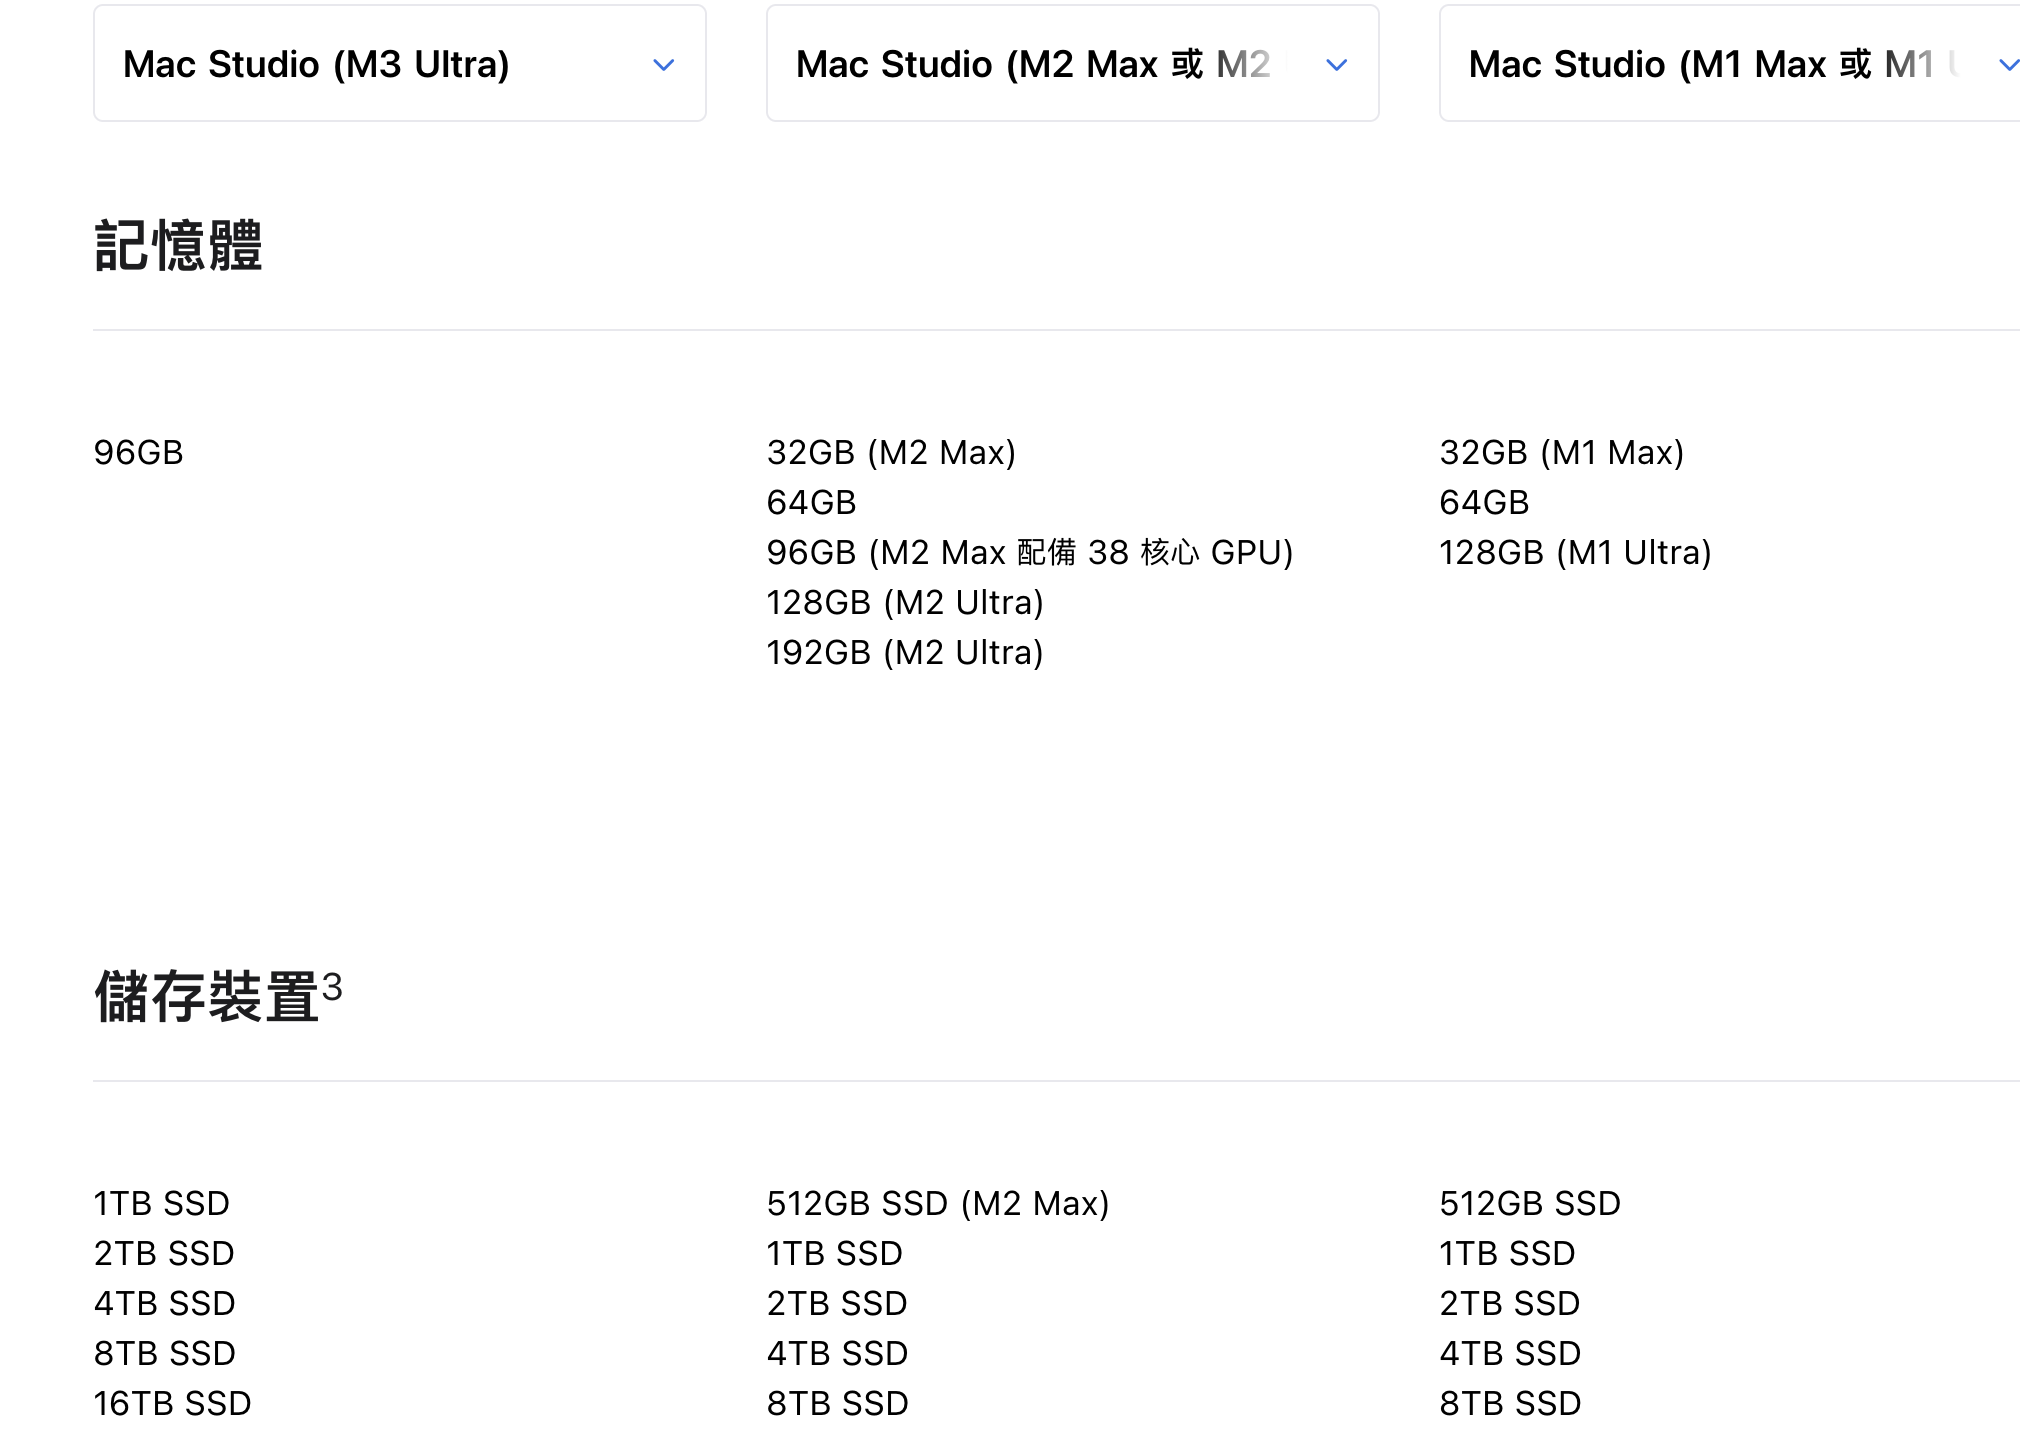Viewport: 2020px width, 1442px height.
Task: Click 8TB SSD under M3 Ultra storage
Action: point(165,1353)
